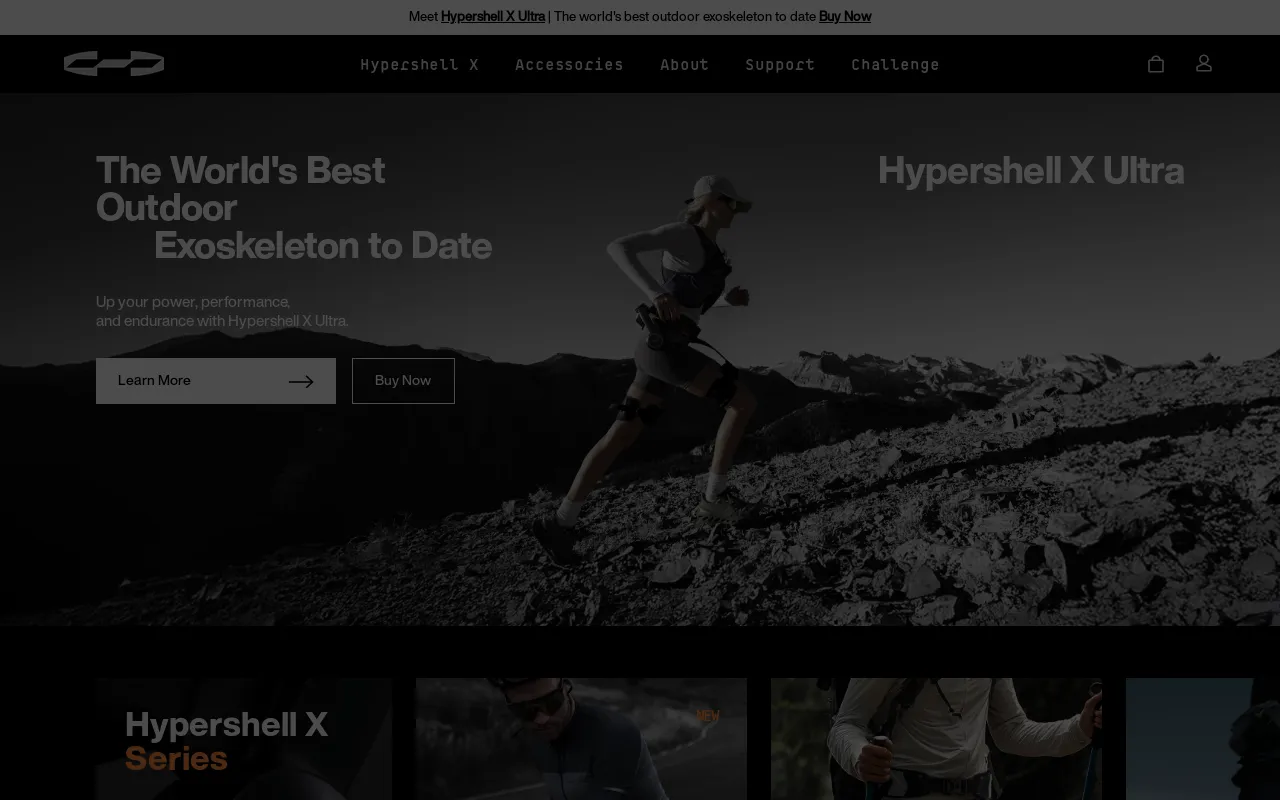Click Buy Now link in top banner
This screenshot has width=1280, height=800.
(x=844, y=16)
